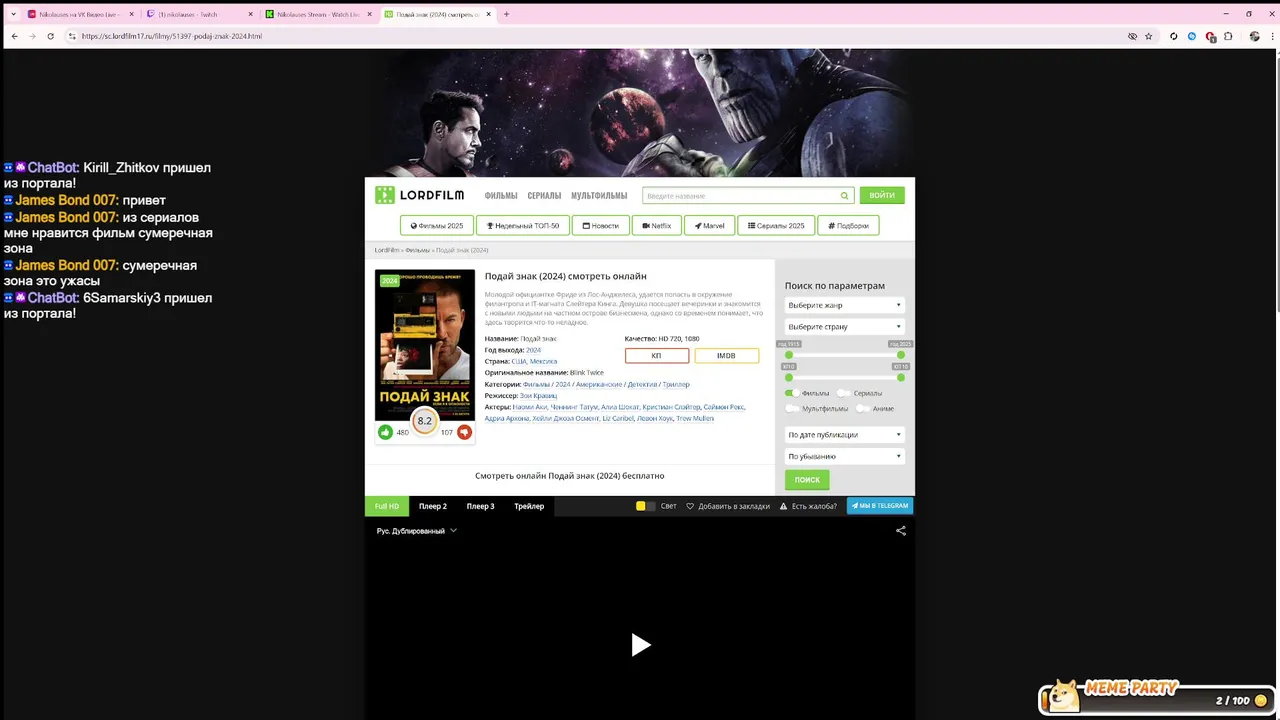Click the LordFilm logo icon
The image size is (1280, 720).
pyautogui.click(x=385, y=195)
